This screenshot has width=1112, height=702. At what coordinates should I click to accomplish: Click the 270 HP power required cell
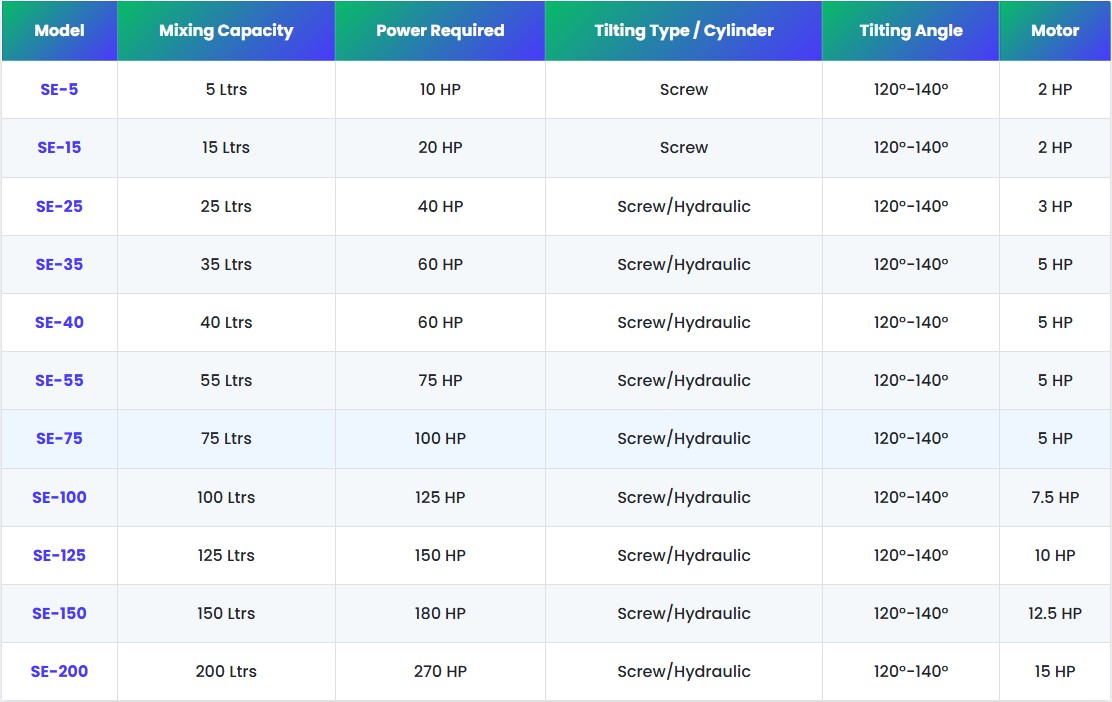pyautogui.click(x=440, y=672)
